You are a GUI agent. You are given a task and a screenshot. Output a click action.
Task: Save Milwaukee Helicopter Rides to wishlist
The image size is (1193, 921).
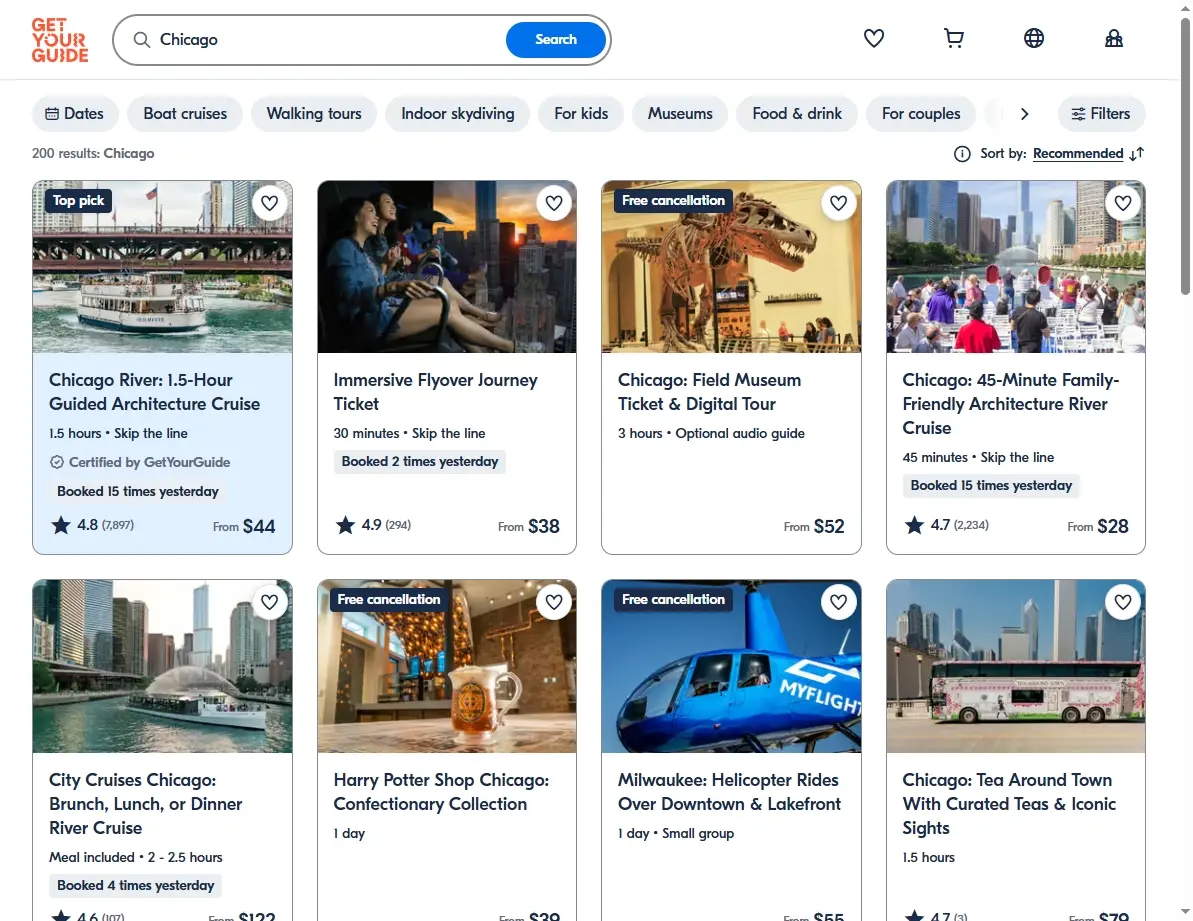point(838,602)
